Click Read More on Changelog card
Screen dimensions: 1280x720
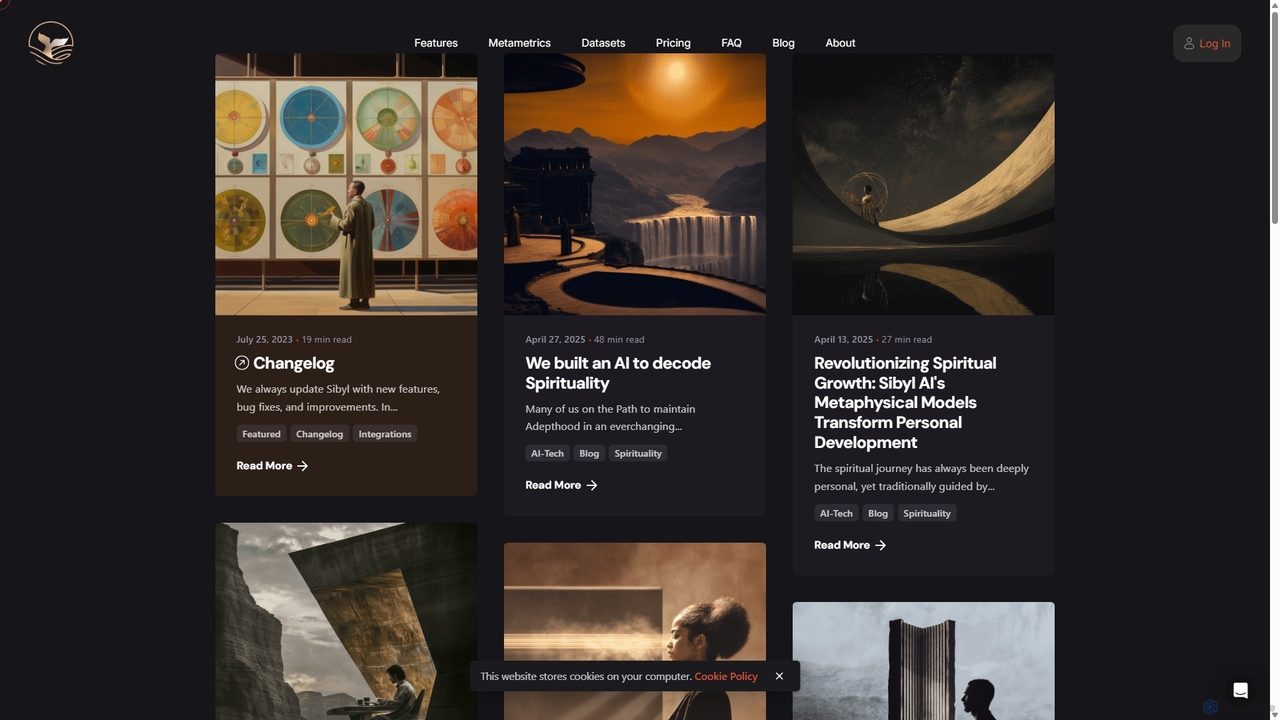272,466
